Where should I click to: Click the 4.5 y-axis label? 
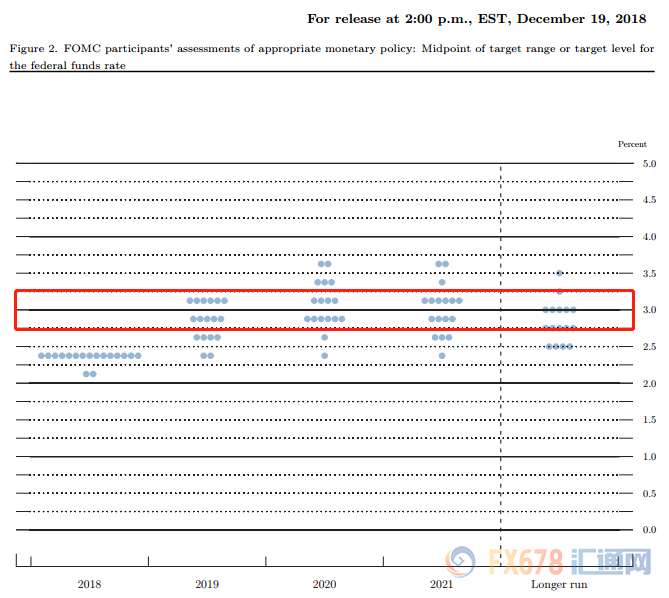point(649,200)
